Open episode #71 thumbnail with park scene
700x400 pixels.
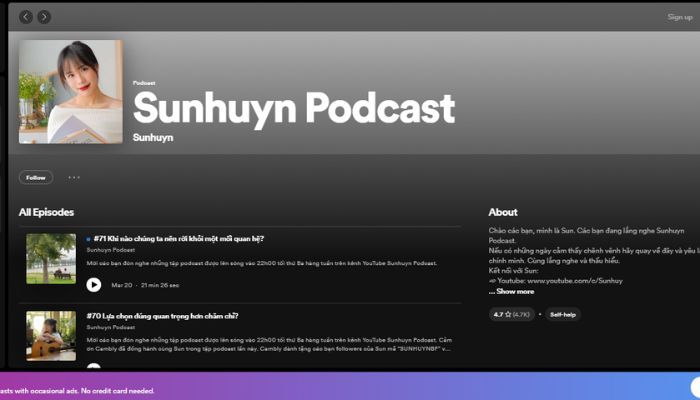51,258
